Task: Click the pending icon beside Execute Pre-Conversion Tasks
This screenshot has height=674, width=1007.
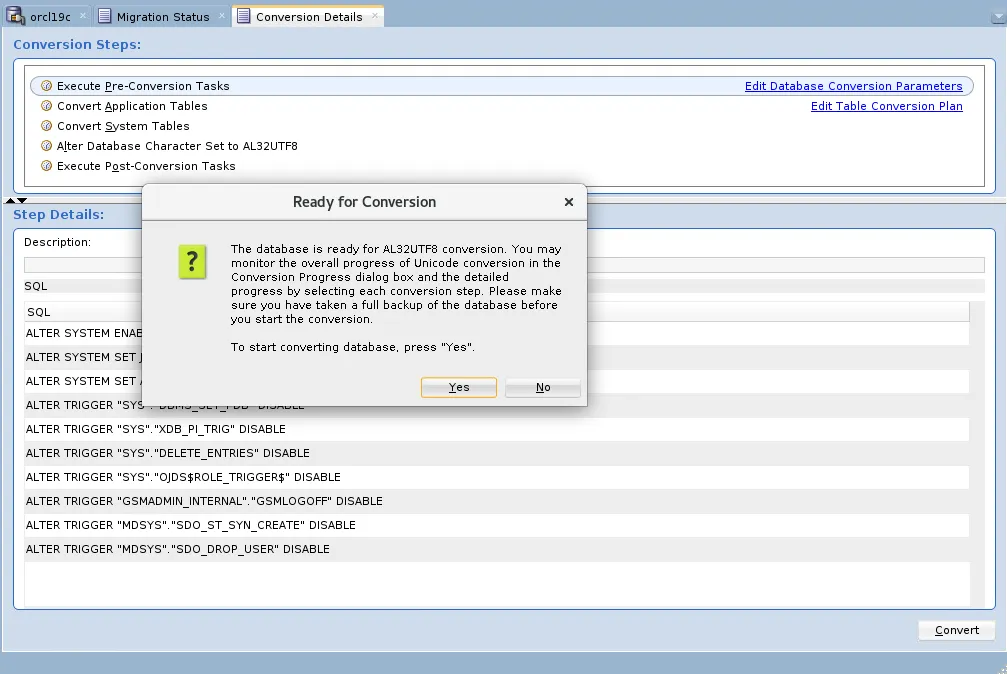Action: pyautogui.click(x=46, y=86)
